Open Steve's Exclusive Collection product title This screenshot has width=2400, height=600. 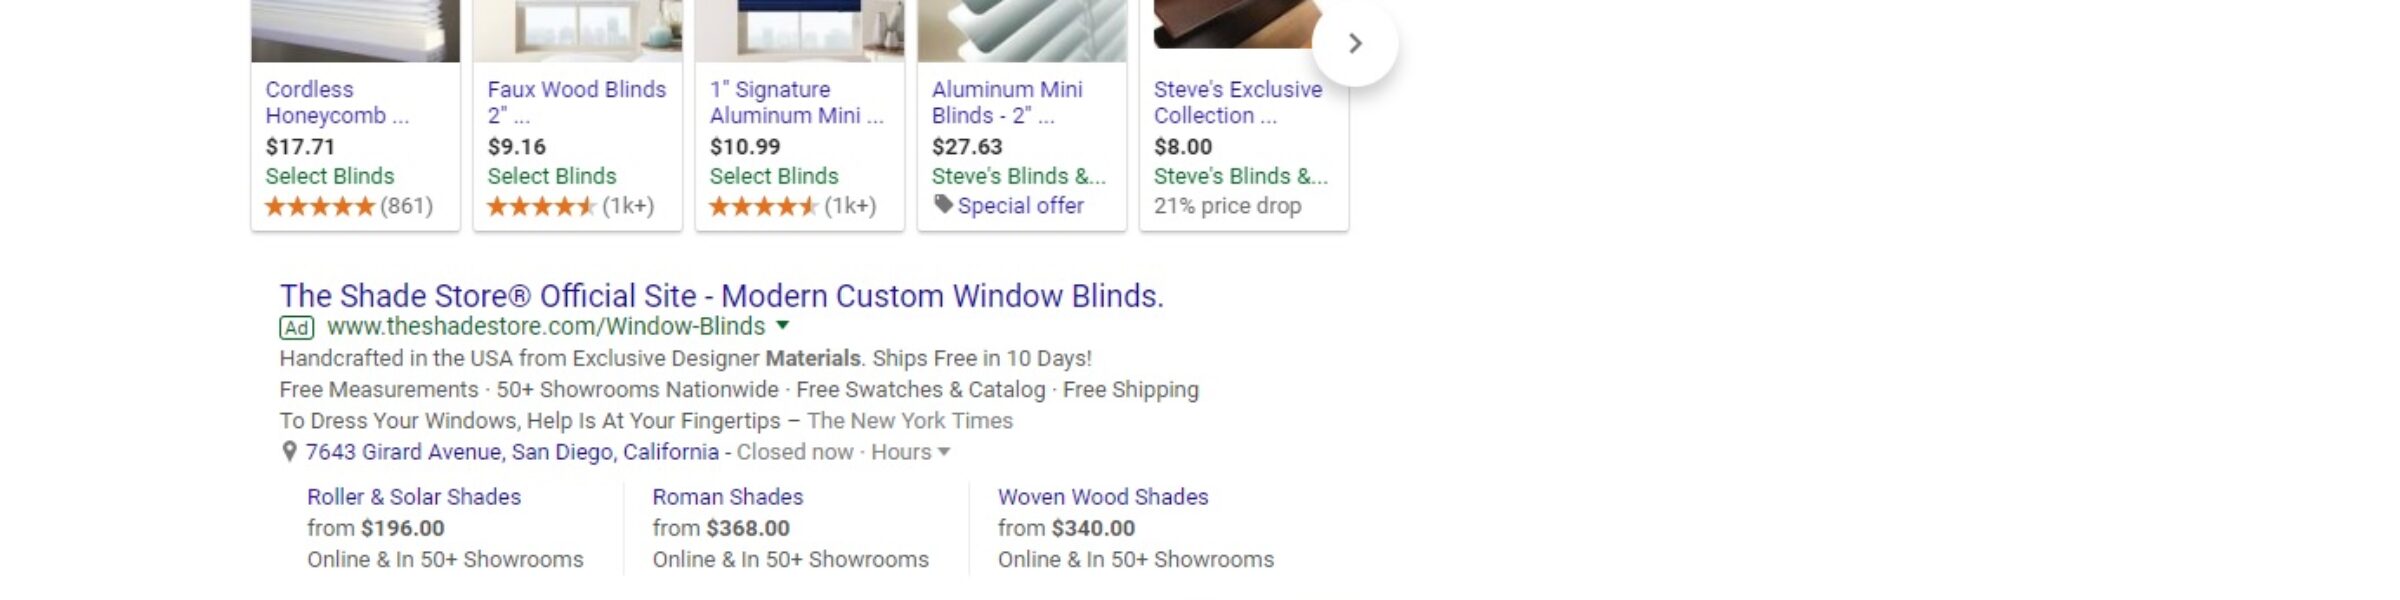pyautogui.click(x=1238, y=102)
